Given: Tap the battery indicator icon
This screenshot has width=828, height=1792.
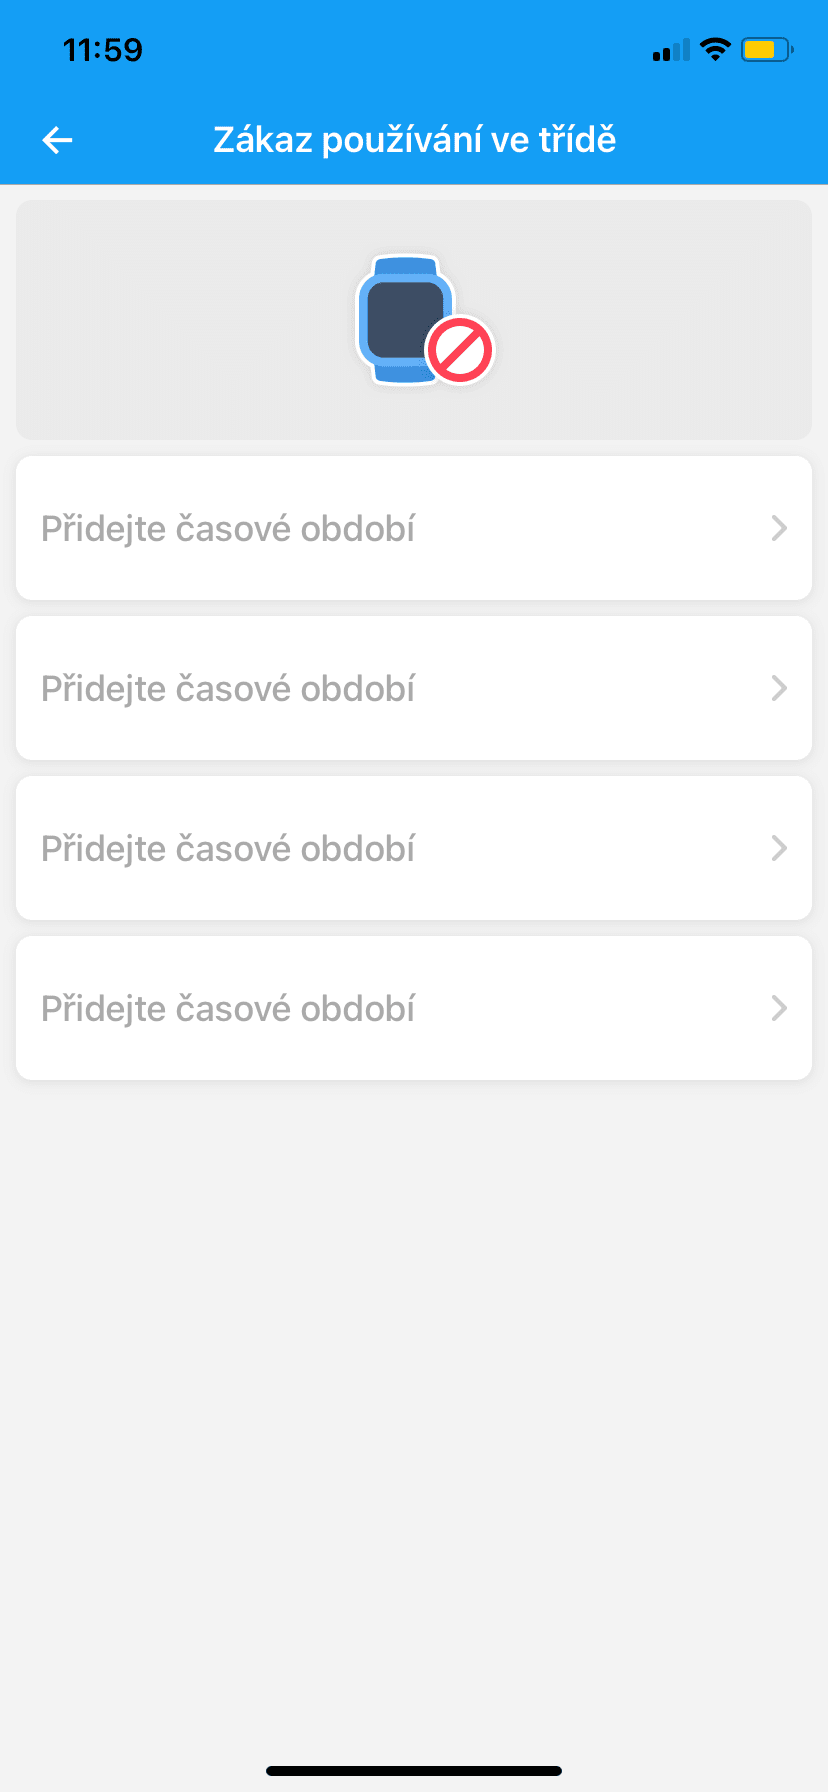Looking at the screenshot, I should [766, 49].
